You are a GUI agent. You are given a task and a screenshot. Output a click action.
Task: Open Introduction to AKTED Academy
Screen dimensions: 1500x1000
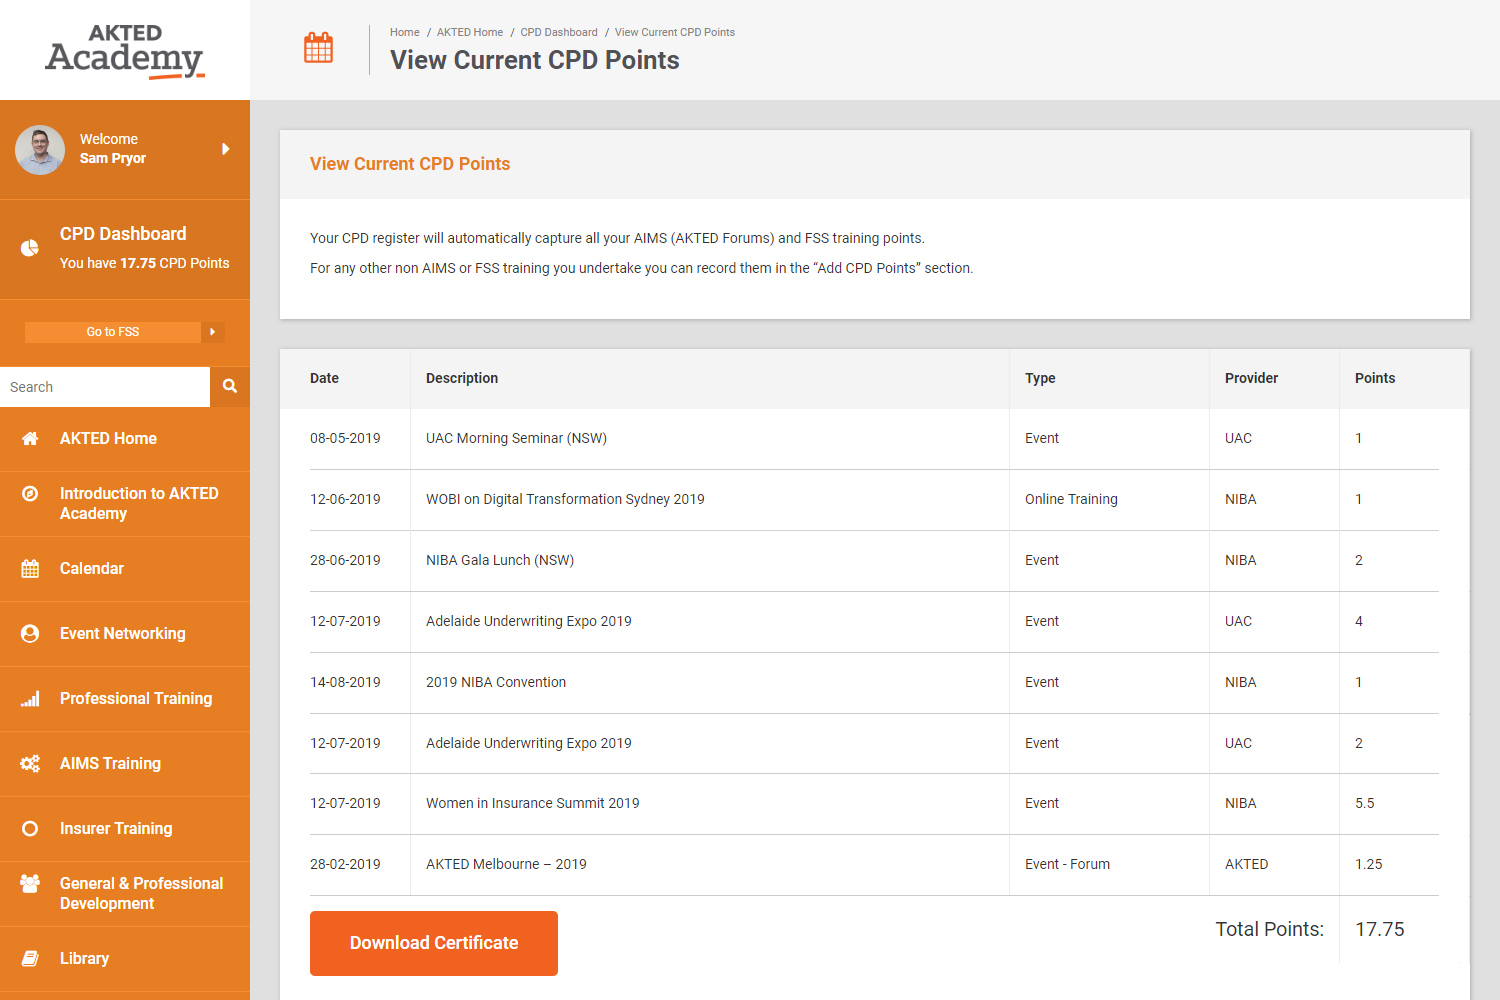click(x=139, y=504)
